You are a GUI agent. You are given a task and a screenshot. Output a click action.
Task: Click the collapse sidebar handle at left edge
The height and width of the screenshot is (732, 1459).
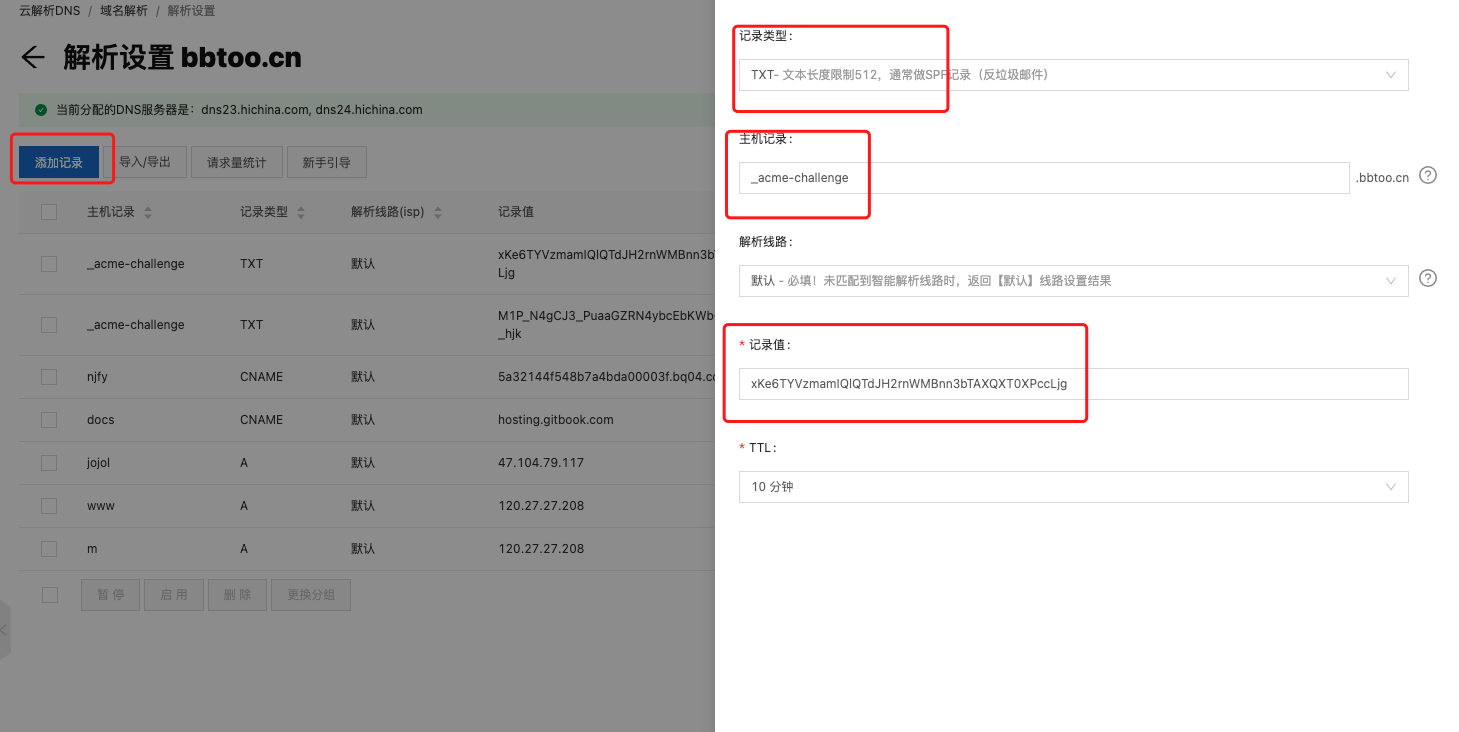[4, 630]
